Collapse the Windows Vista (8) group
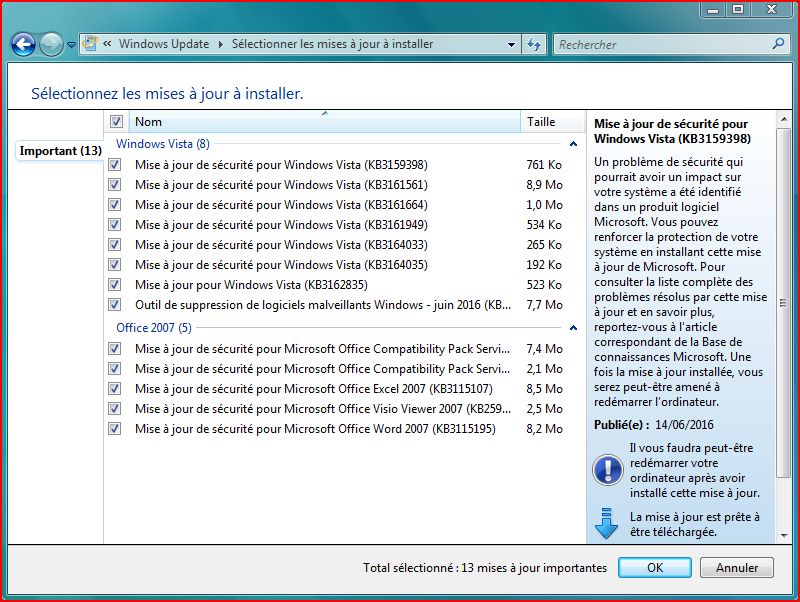Image resolution: width=800 pixels, height=602 pixels. pyautogui.click(x=573, y=144)
